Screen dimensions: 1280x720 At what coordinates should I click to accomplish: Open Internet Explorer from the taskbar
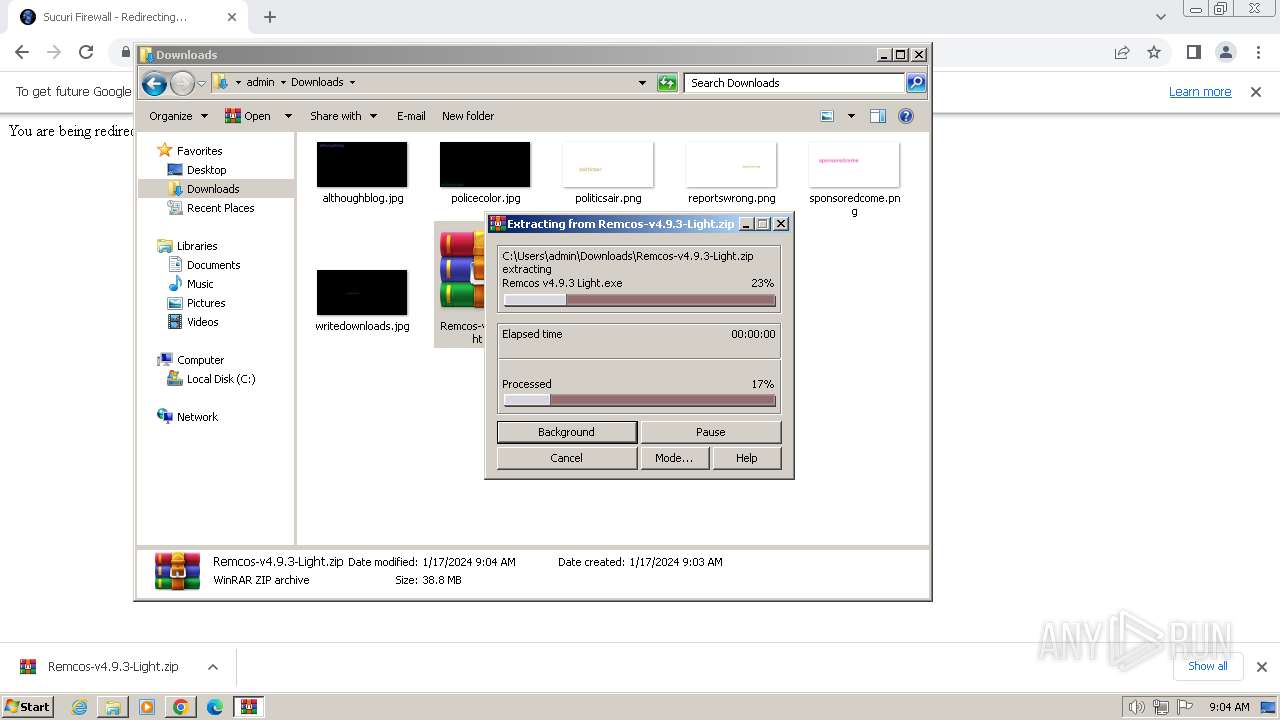tap(79, 707)
